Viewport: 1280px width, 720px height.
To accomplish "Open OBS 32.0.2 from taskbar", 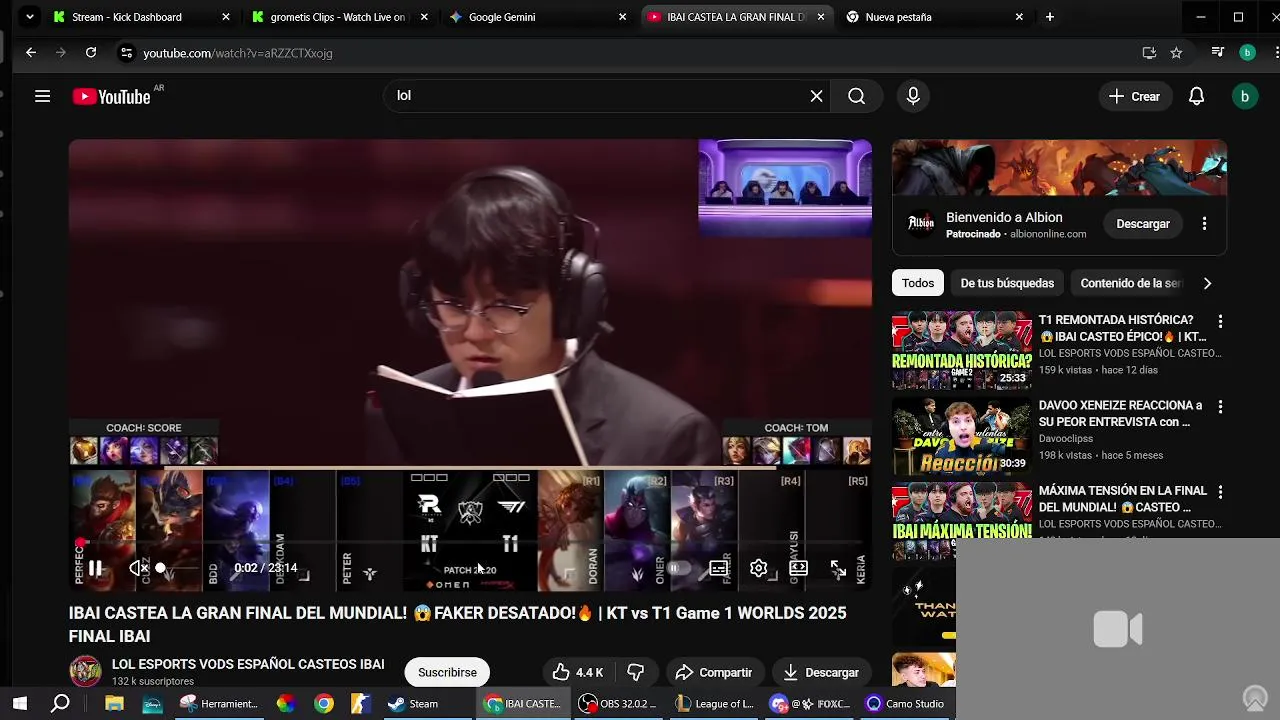I will (x=621, y=704).
